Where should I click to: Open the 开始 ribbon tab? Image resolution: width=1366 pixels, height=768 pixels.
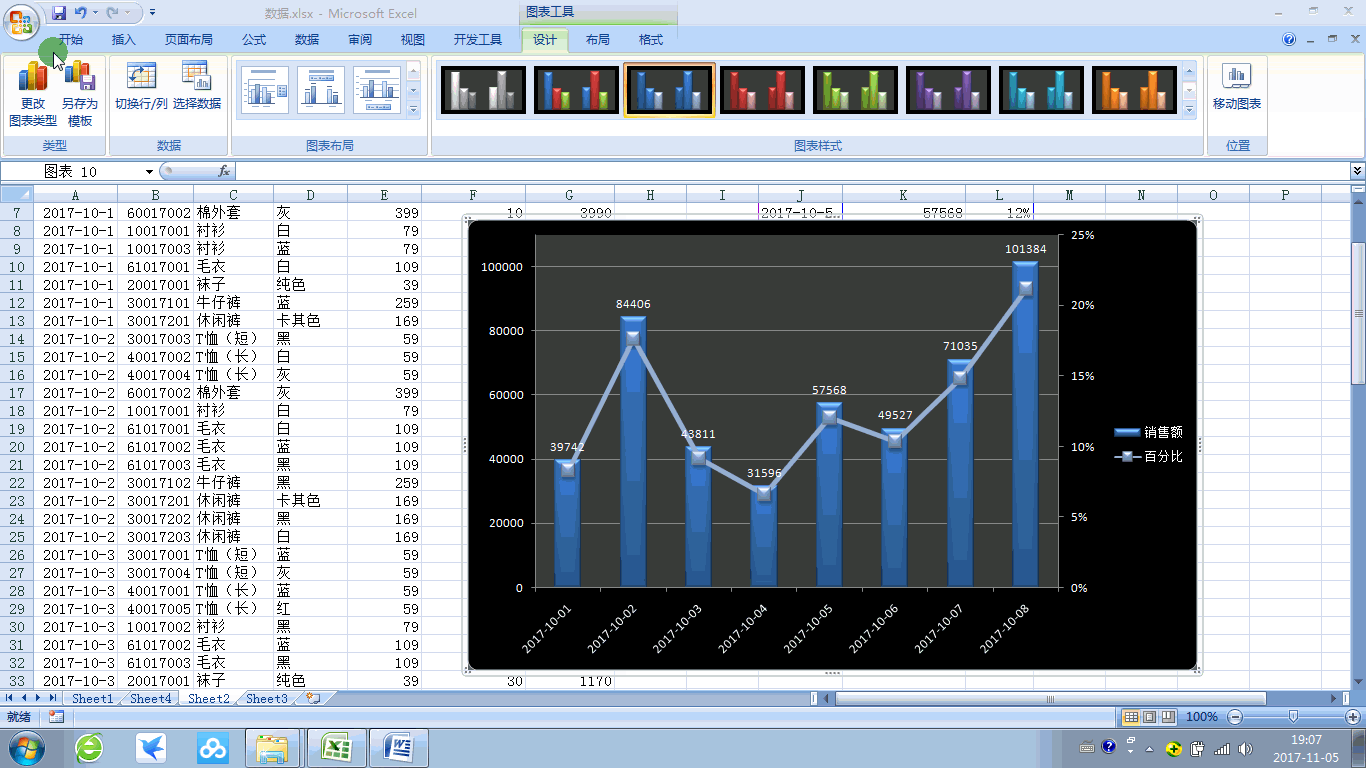[x=71, y=40]
